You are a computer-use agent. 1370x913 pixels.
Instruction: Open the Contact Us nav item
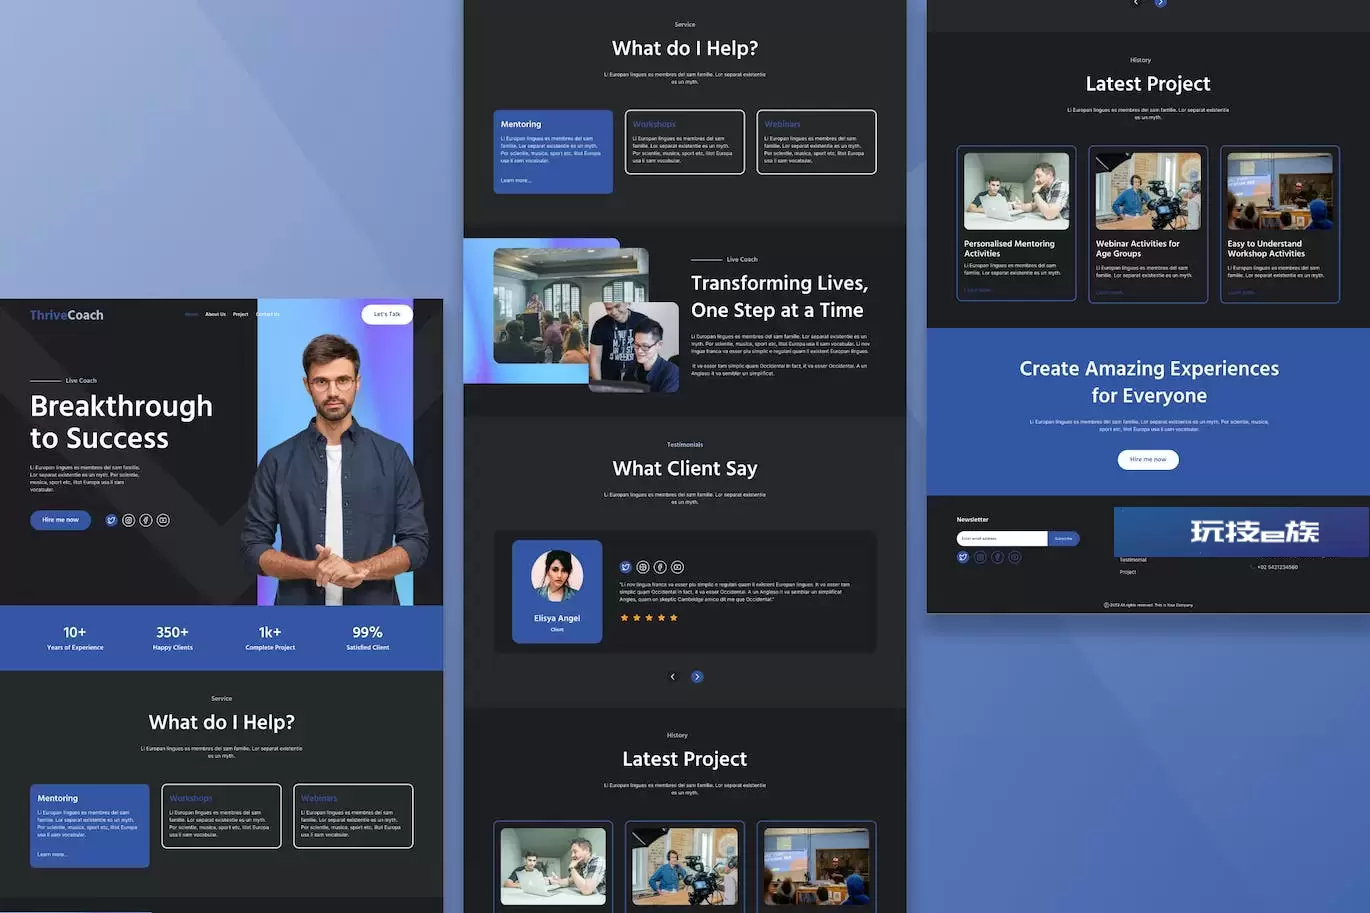(268, 314)
